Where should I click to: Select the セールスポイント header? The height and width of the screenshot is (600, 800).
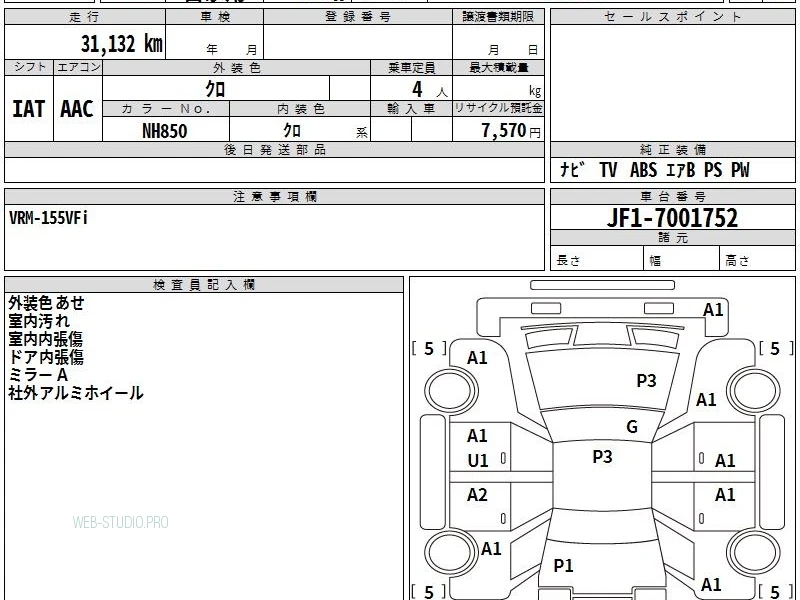[x=672, y=17]
